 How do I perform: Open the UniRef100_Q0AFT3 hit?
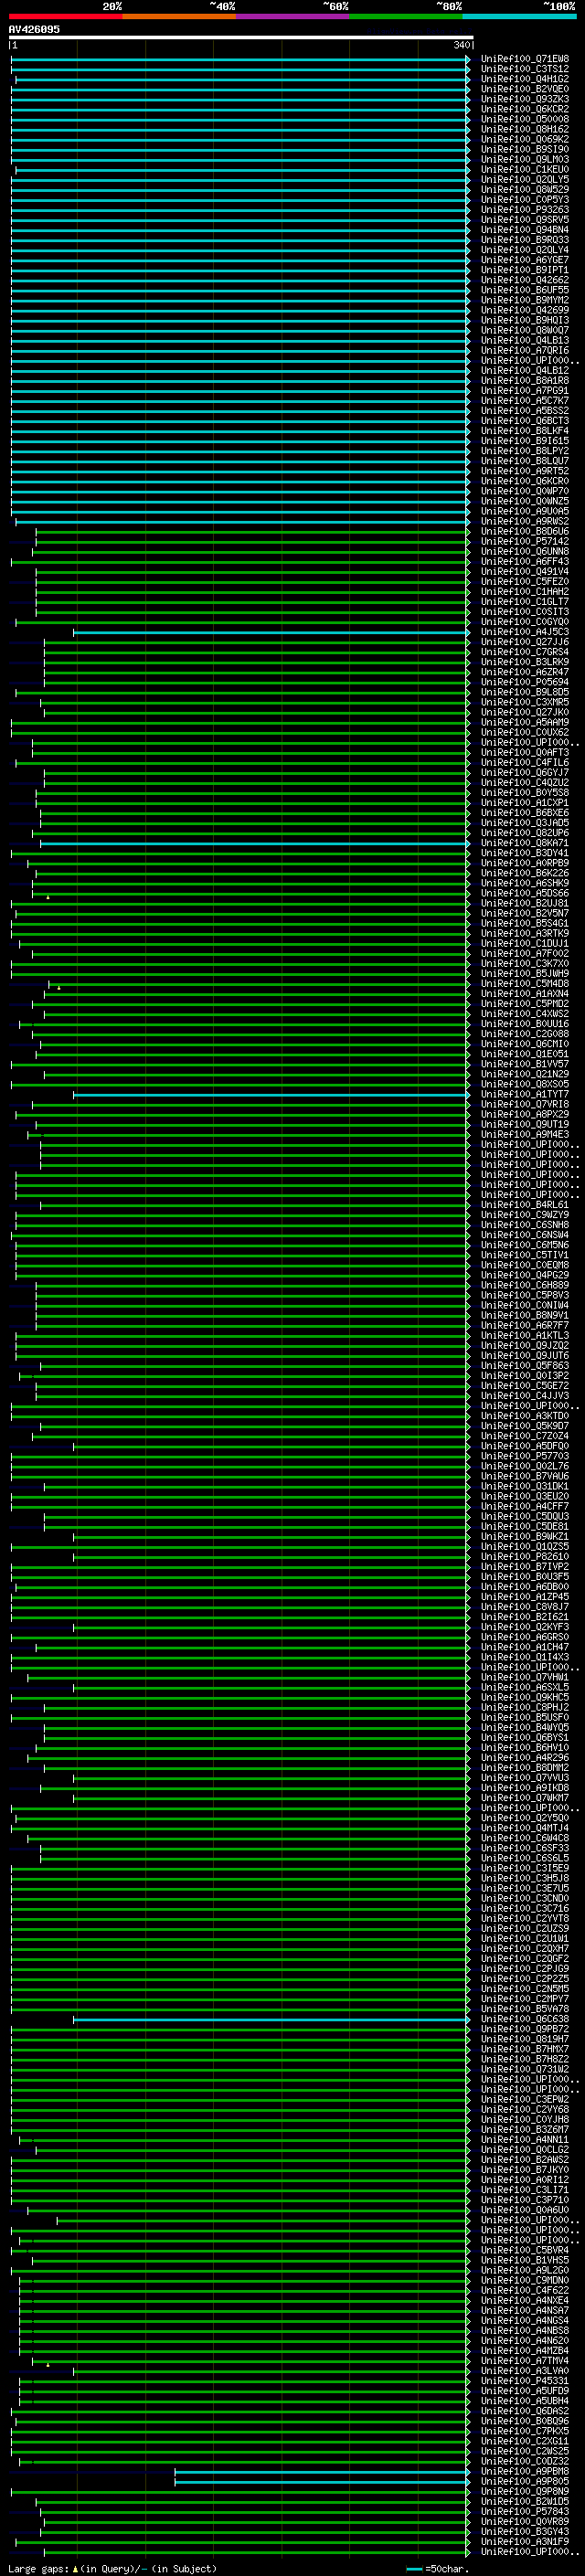(x=525, y=752)
